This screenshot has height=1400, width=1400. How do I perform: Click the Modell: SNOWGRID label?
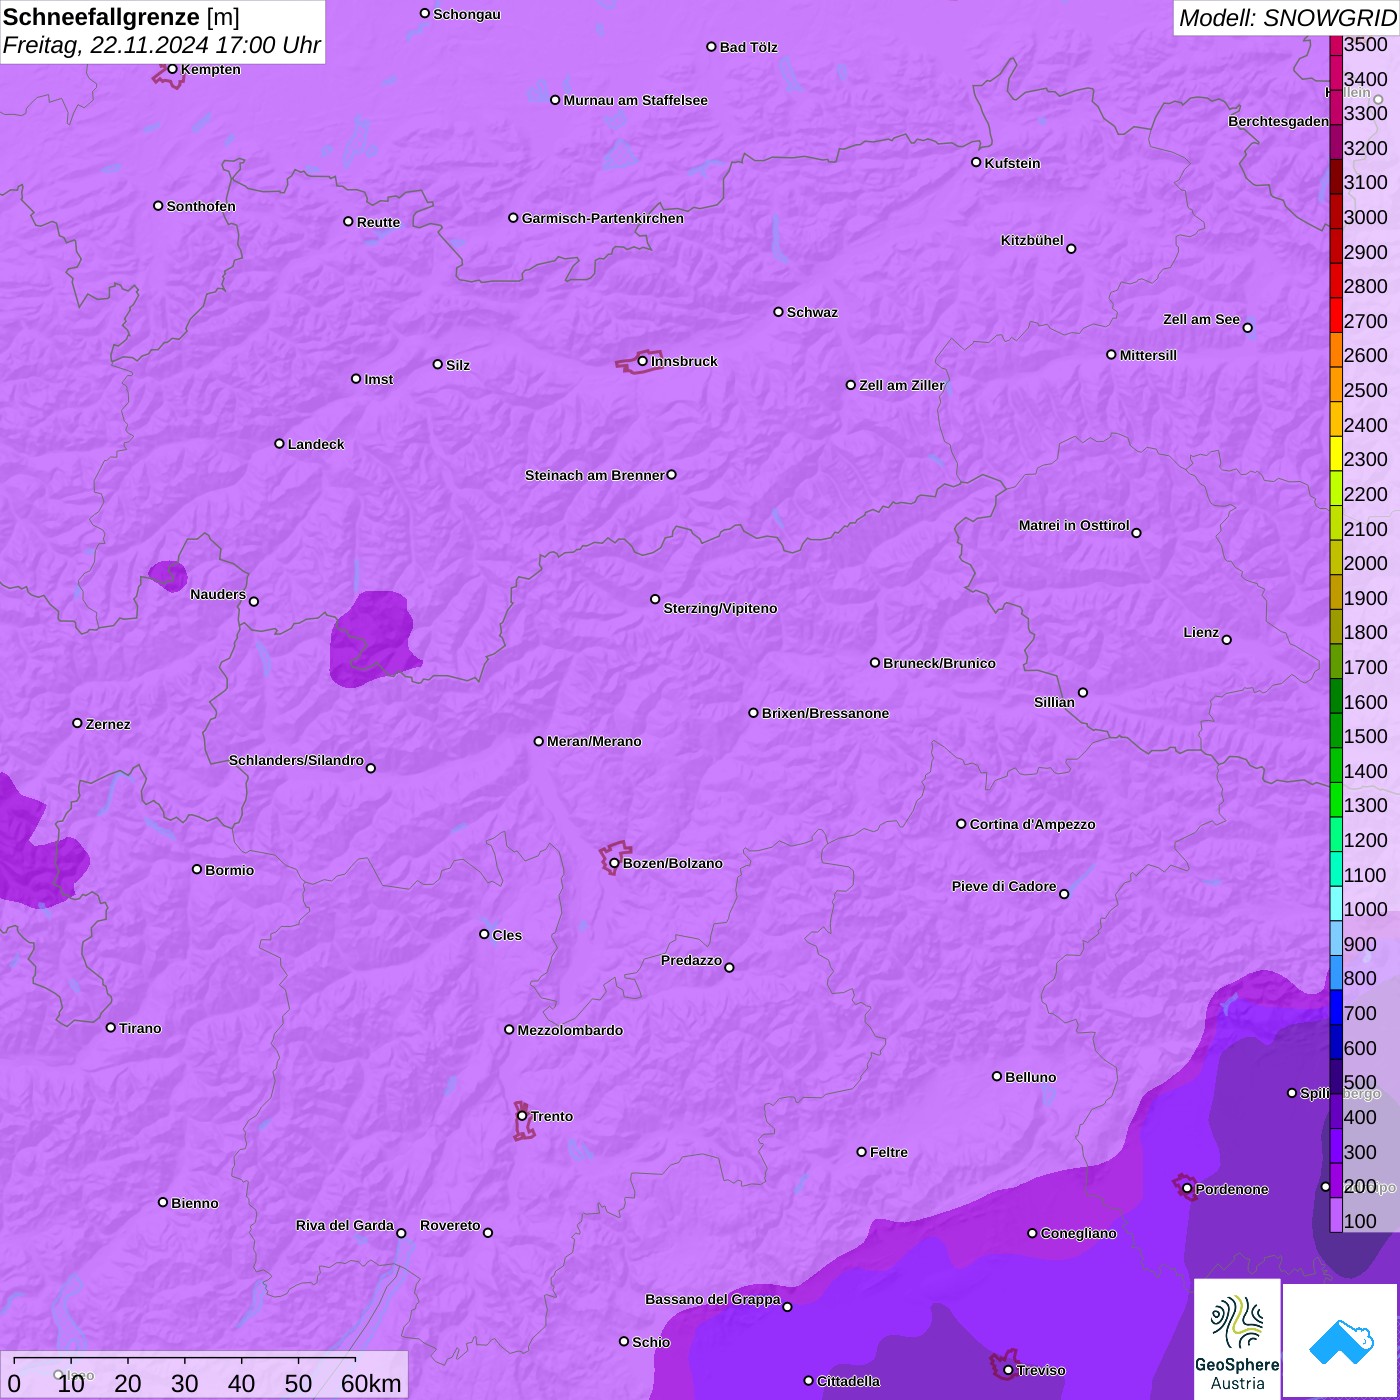[1286, 18]
